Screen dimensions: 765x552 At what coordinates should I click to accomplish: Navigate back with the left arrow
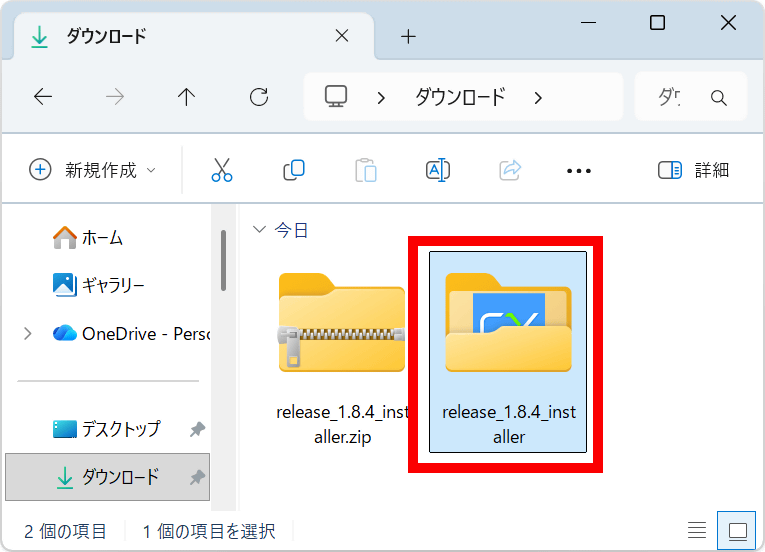click(x=42, y=97)
